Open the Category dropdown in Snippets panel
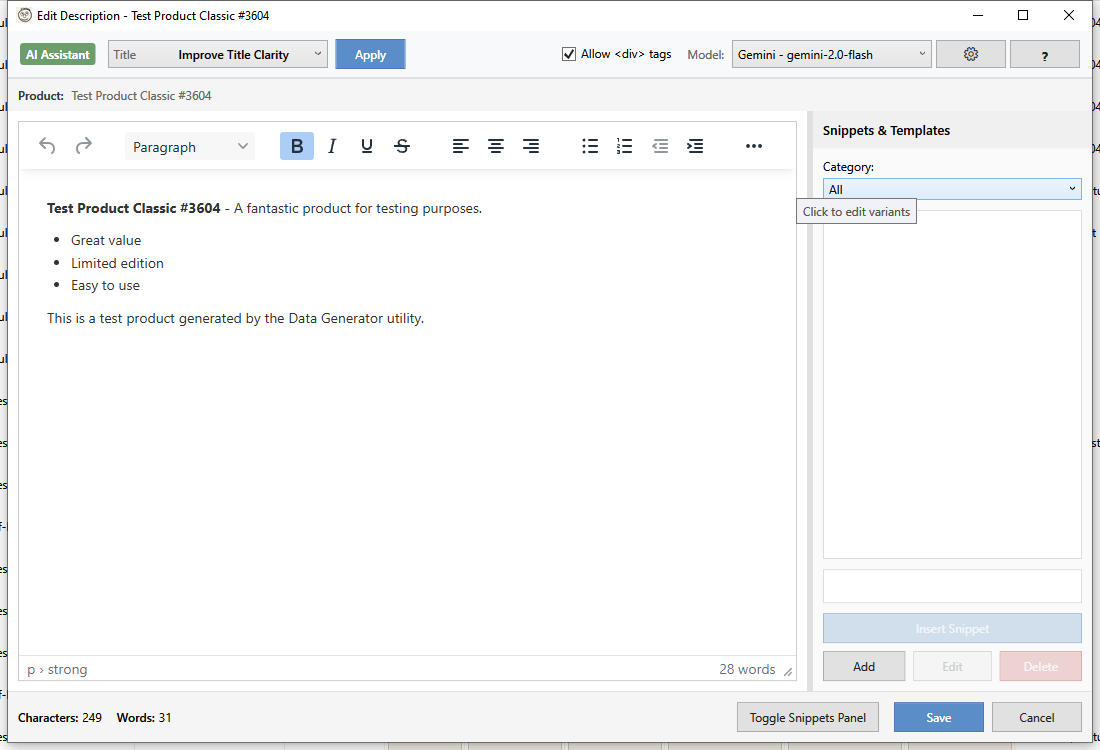Image resolution: width=1100 pixels, height=750 pixels. coord(951,188)
